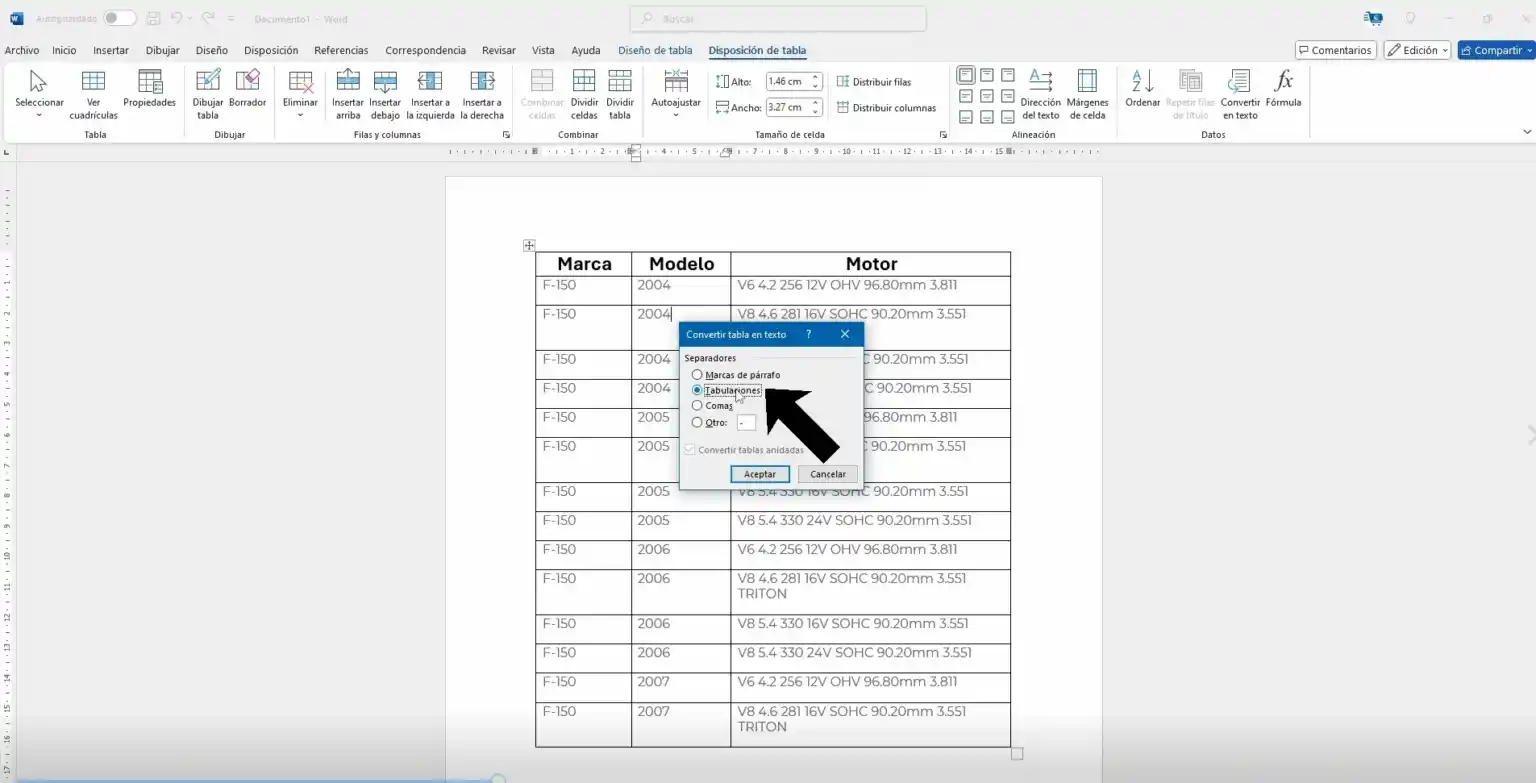The height and width of the screenshot is (783, 1536).
Task: Click the Ancho width field
Action: (x=788, y=108)
